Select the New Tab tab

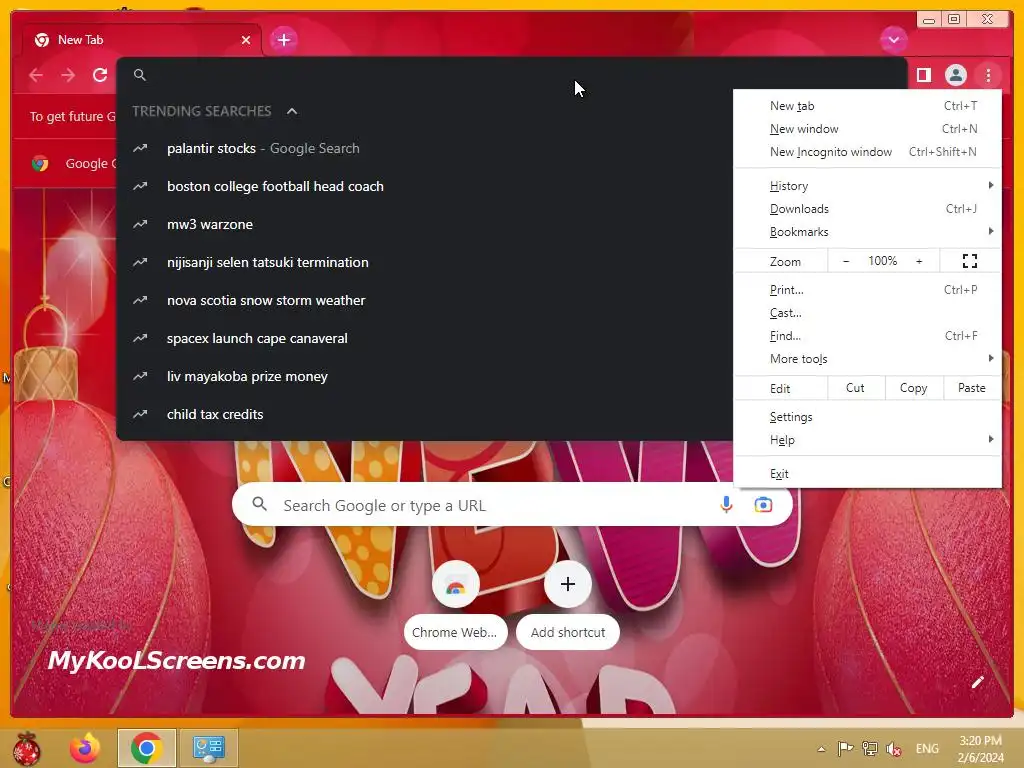pyautogui.click(x=140, y=40)
